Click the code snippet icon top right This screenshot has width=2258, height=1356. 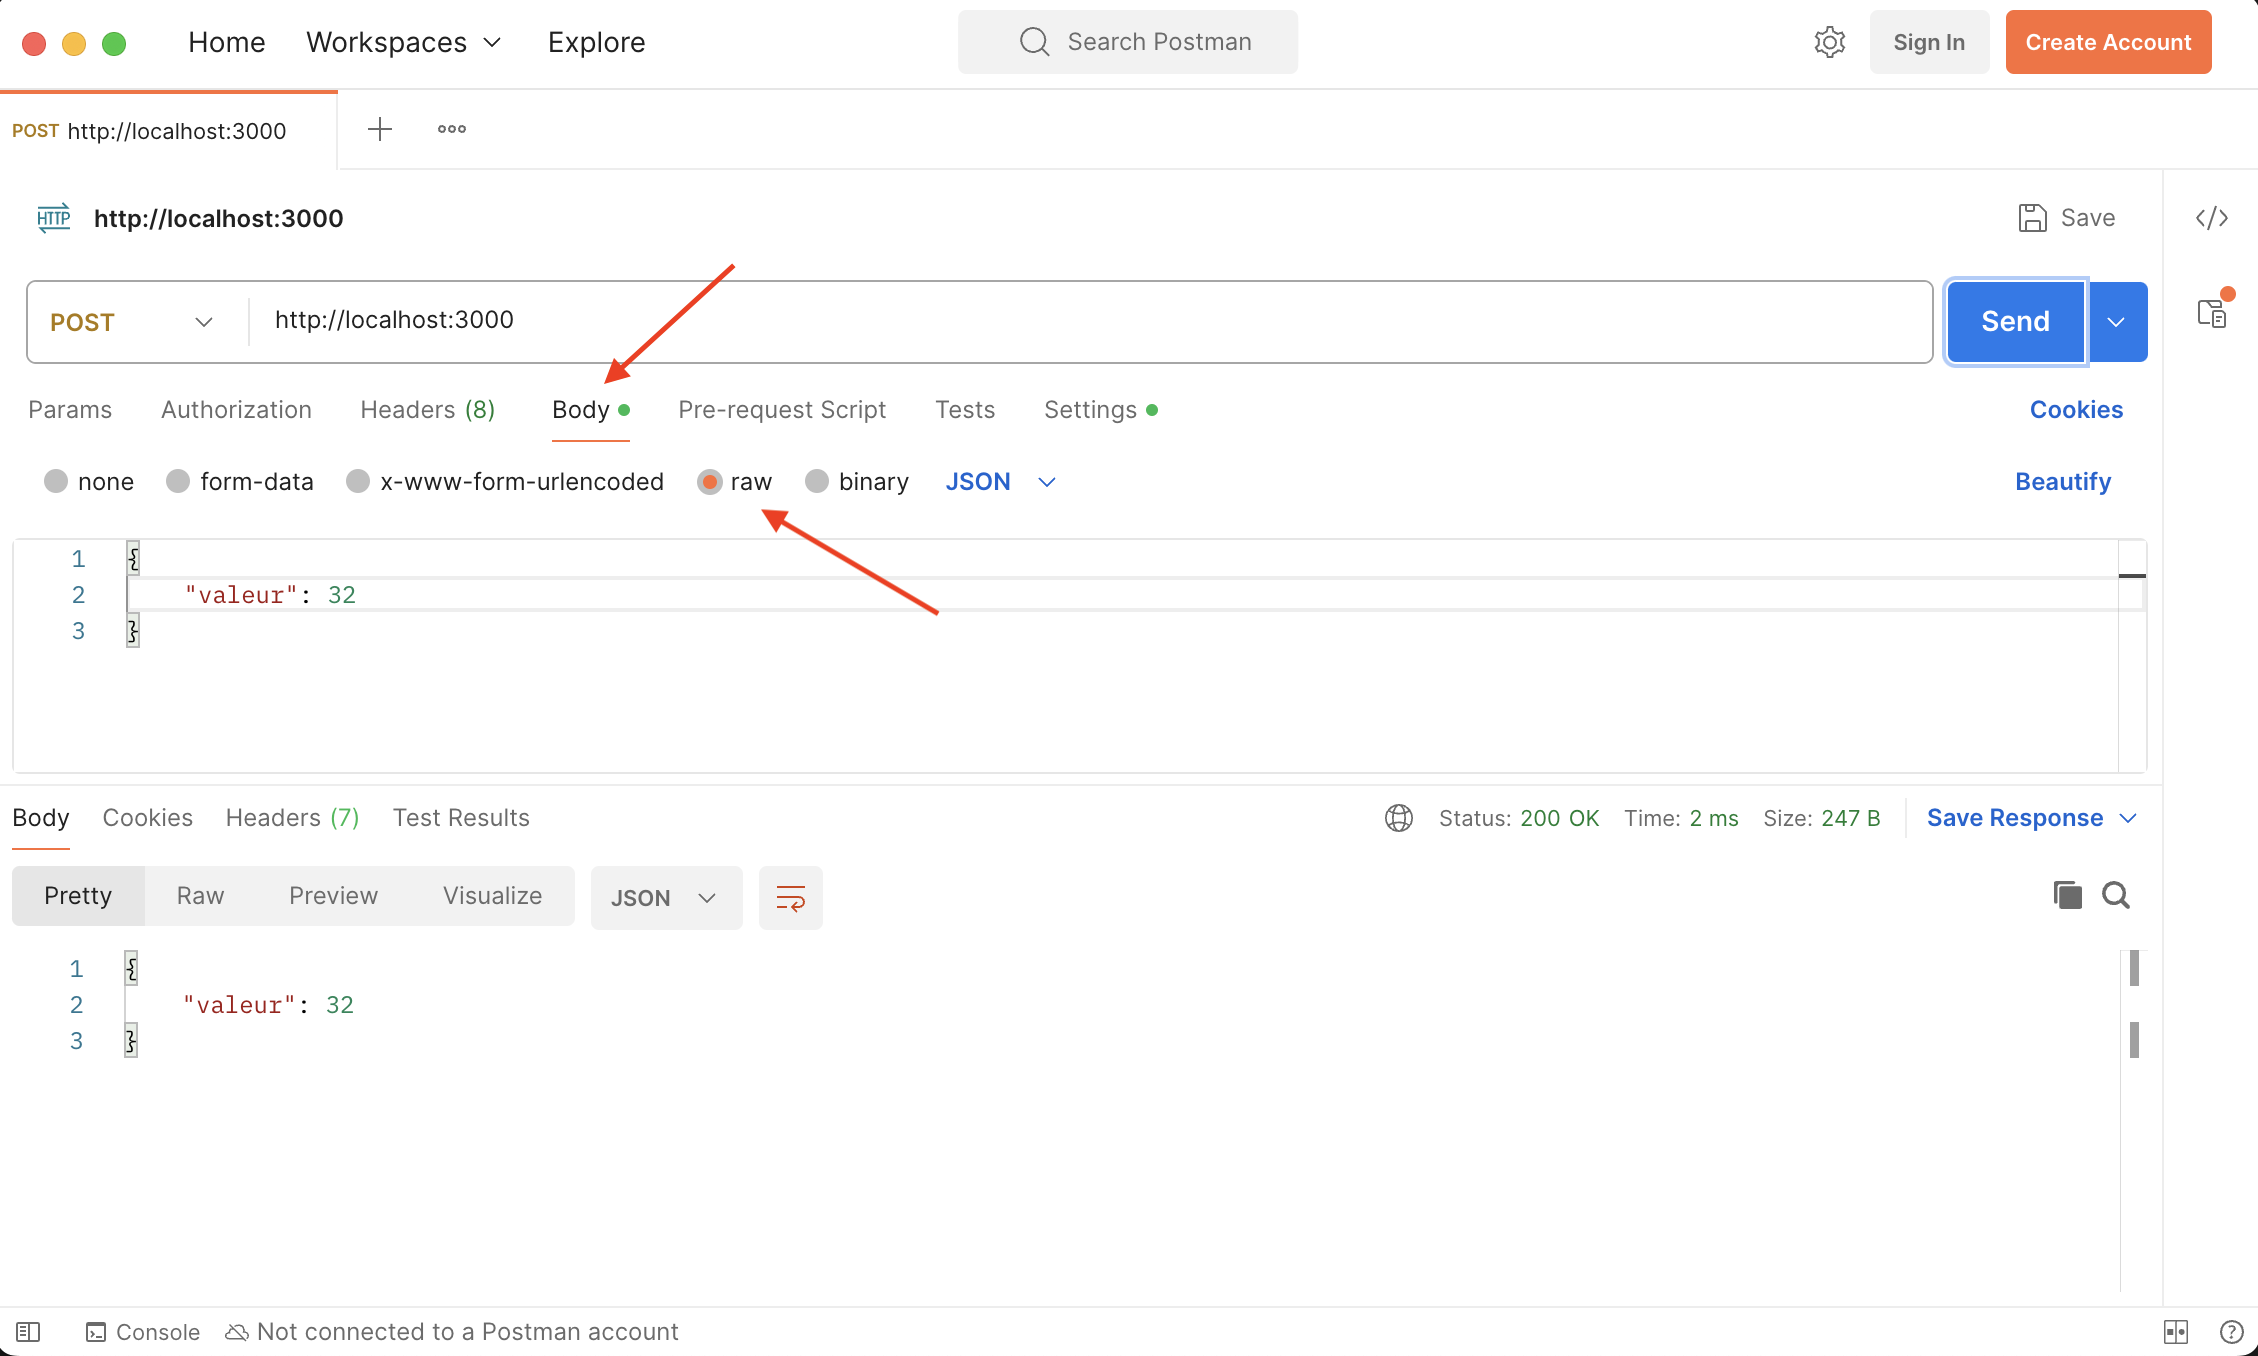(x=2214, y=218)
